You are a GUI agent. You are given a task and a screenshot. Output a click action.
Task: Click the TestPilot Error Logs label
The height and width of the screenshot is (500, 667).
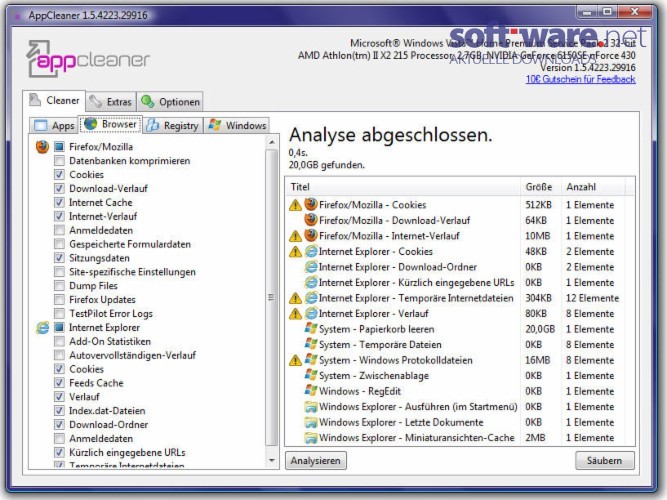coord(111,314)
